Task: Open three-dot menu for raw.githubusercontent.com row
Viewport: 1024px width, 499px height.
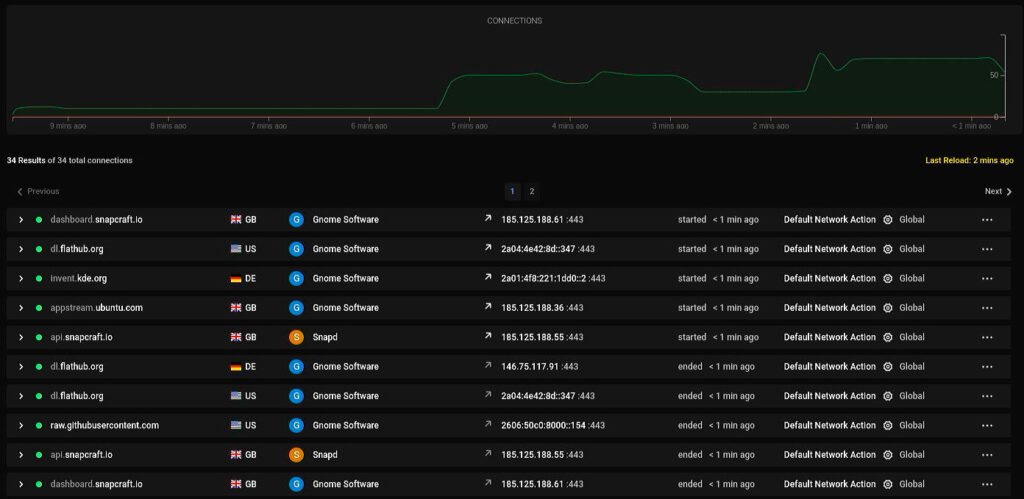Action: [986, 426]
